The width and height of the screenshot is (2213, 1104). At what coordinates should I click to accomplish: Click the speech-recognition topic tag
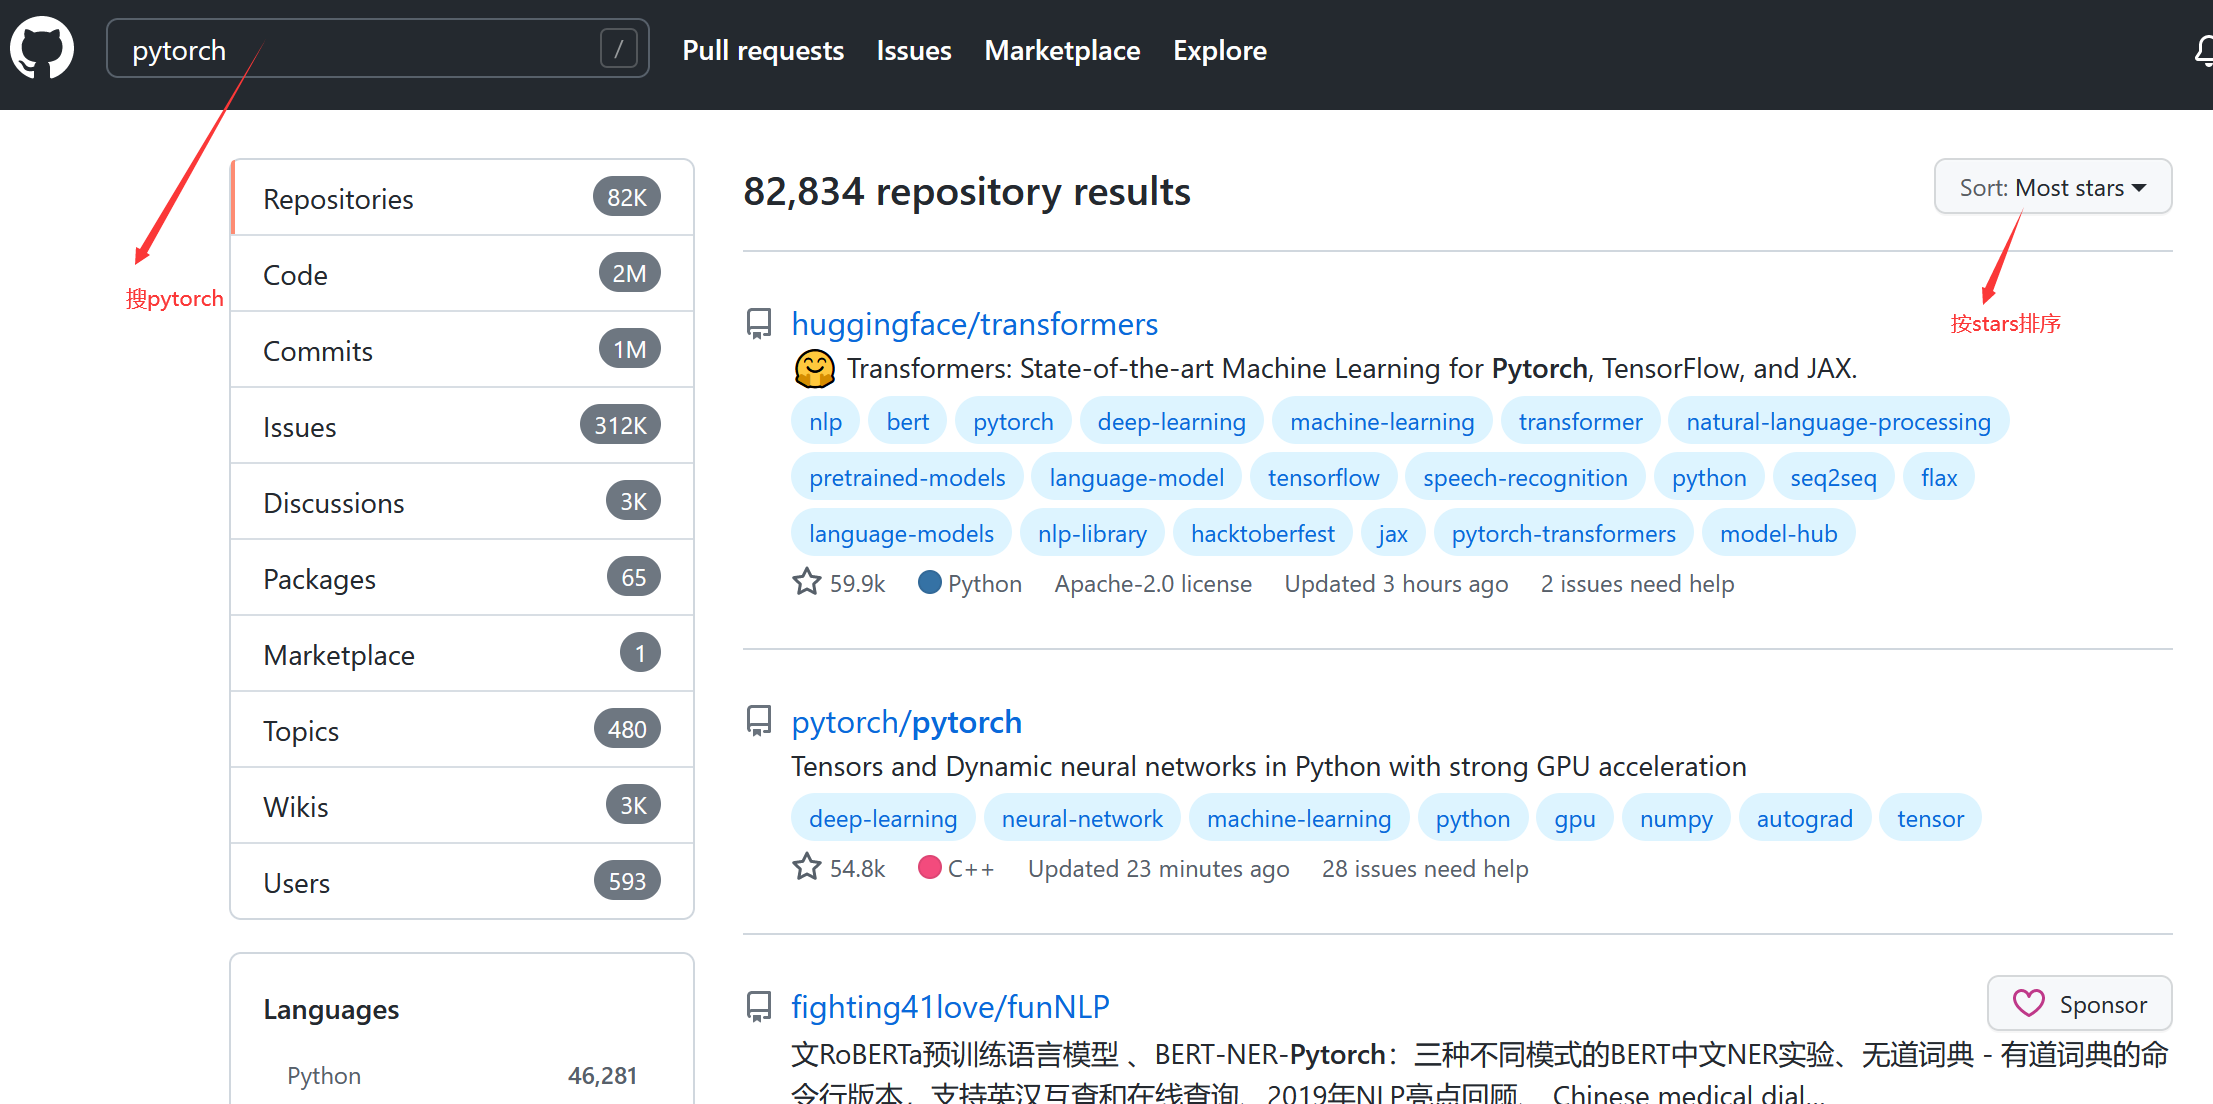coord(1525,477)
